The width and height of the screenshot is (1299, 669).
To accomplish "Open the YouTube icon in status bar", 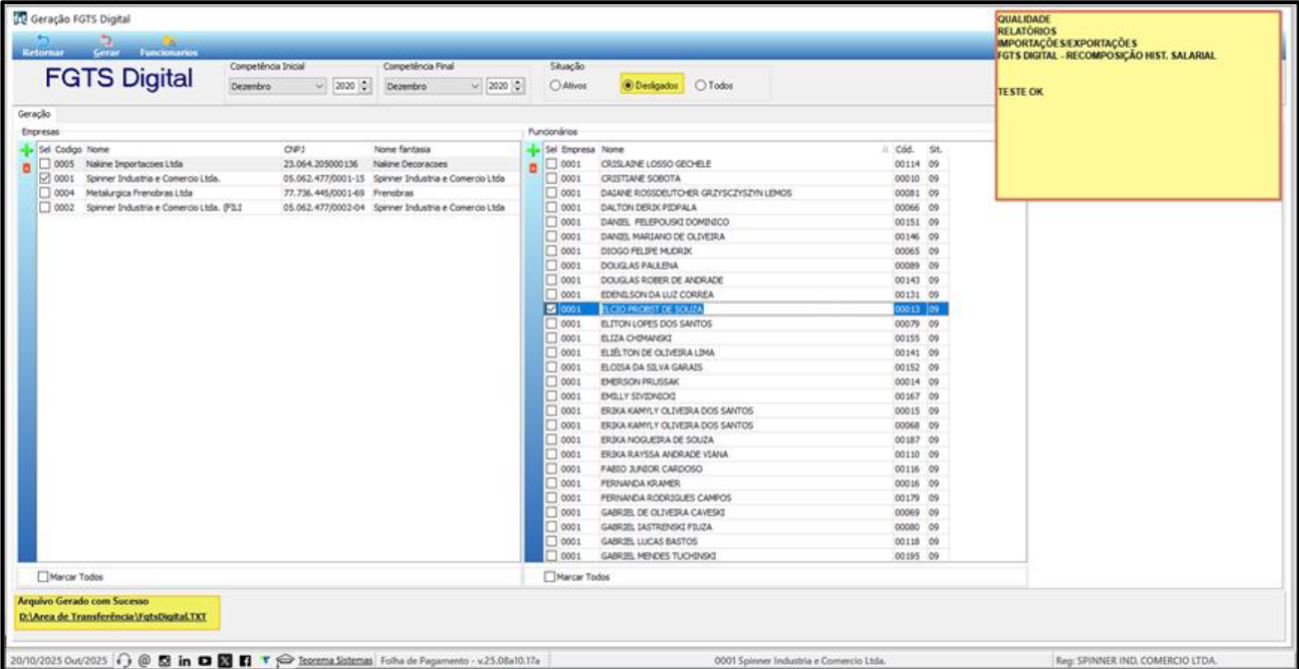I will pyautogui.click(x=205, y=660).
